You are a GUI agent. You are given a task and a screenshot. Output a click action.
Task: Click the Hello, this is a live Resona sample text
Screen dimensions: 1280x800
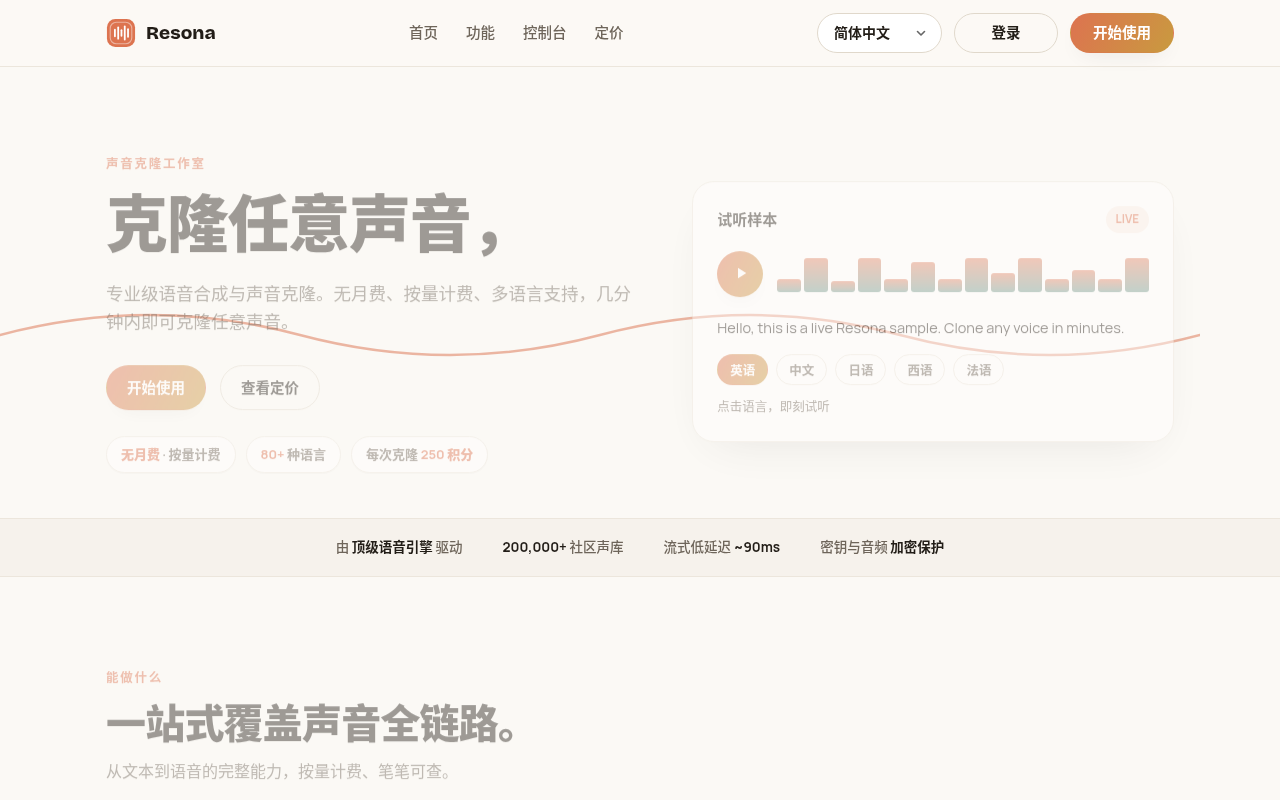point(920,328)
